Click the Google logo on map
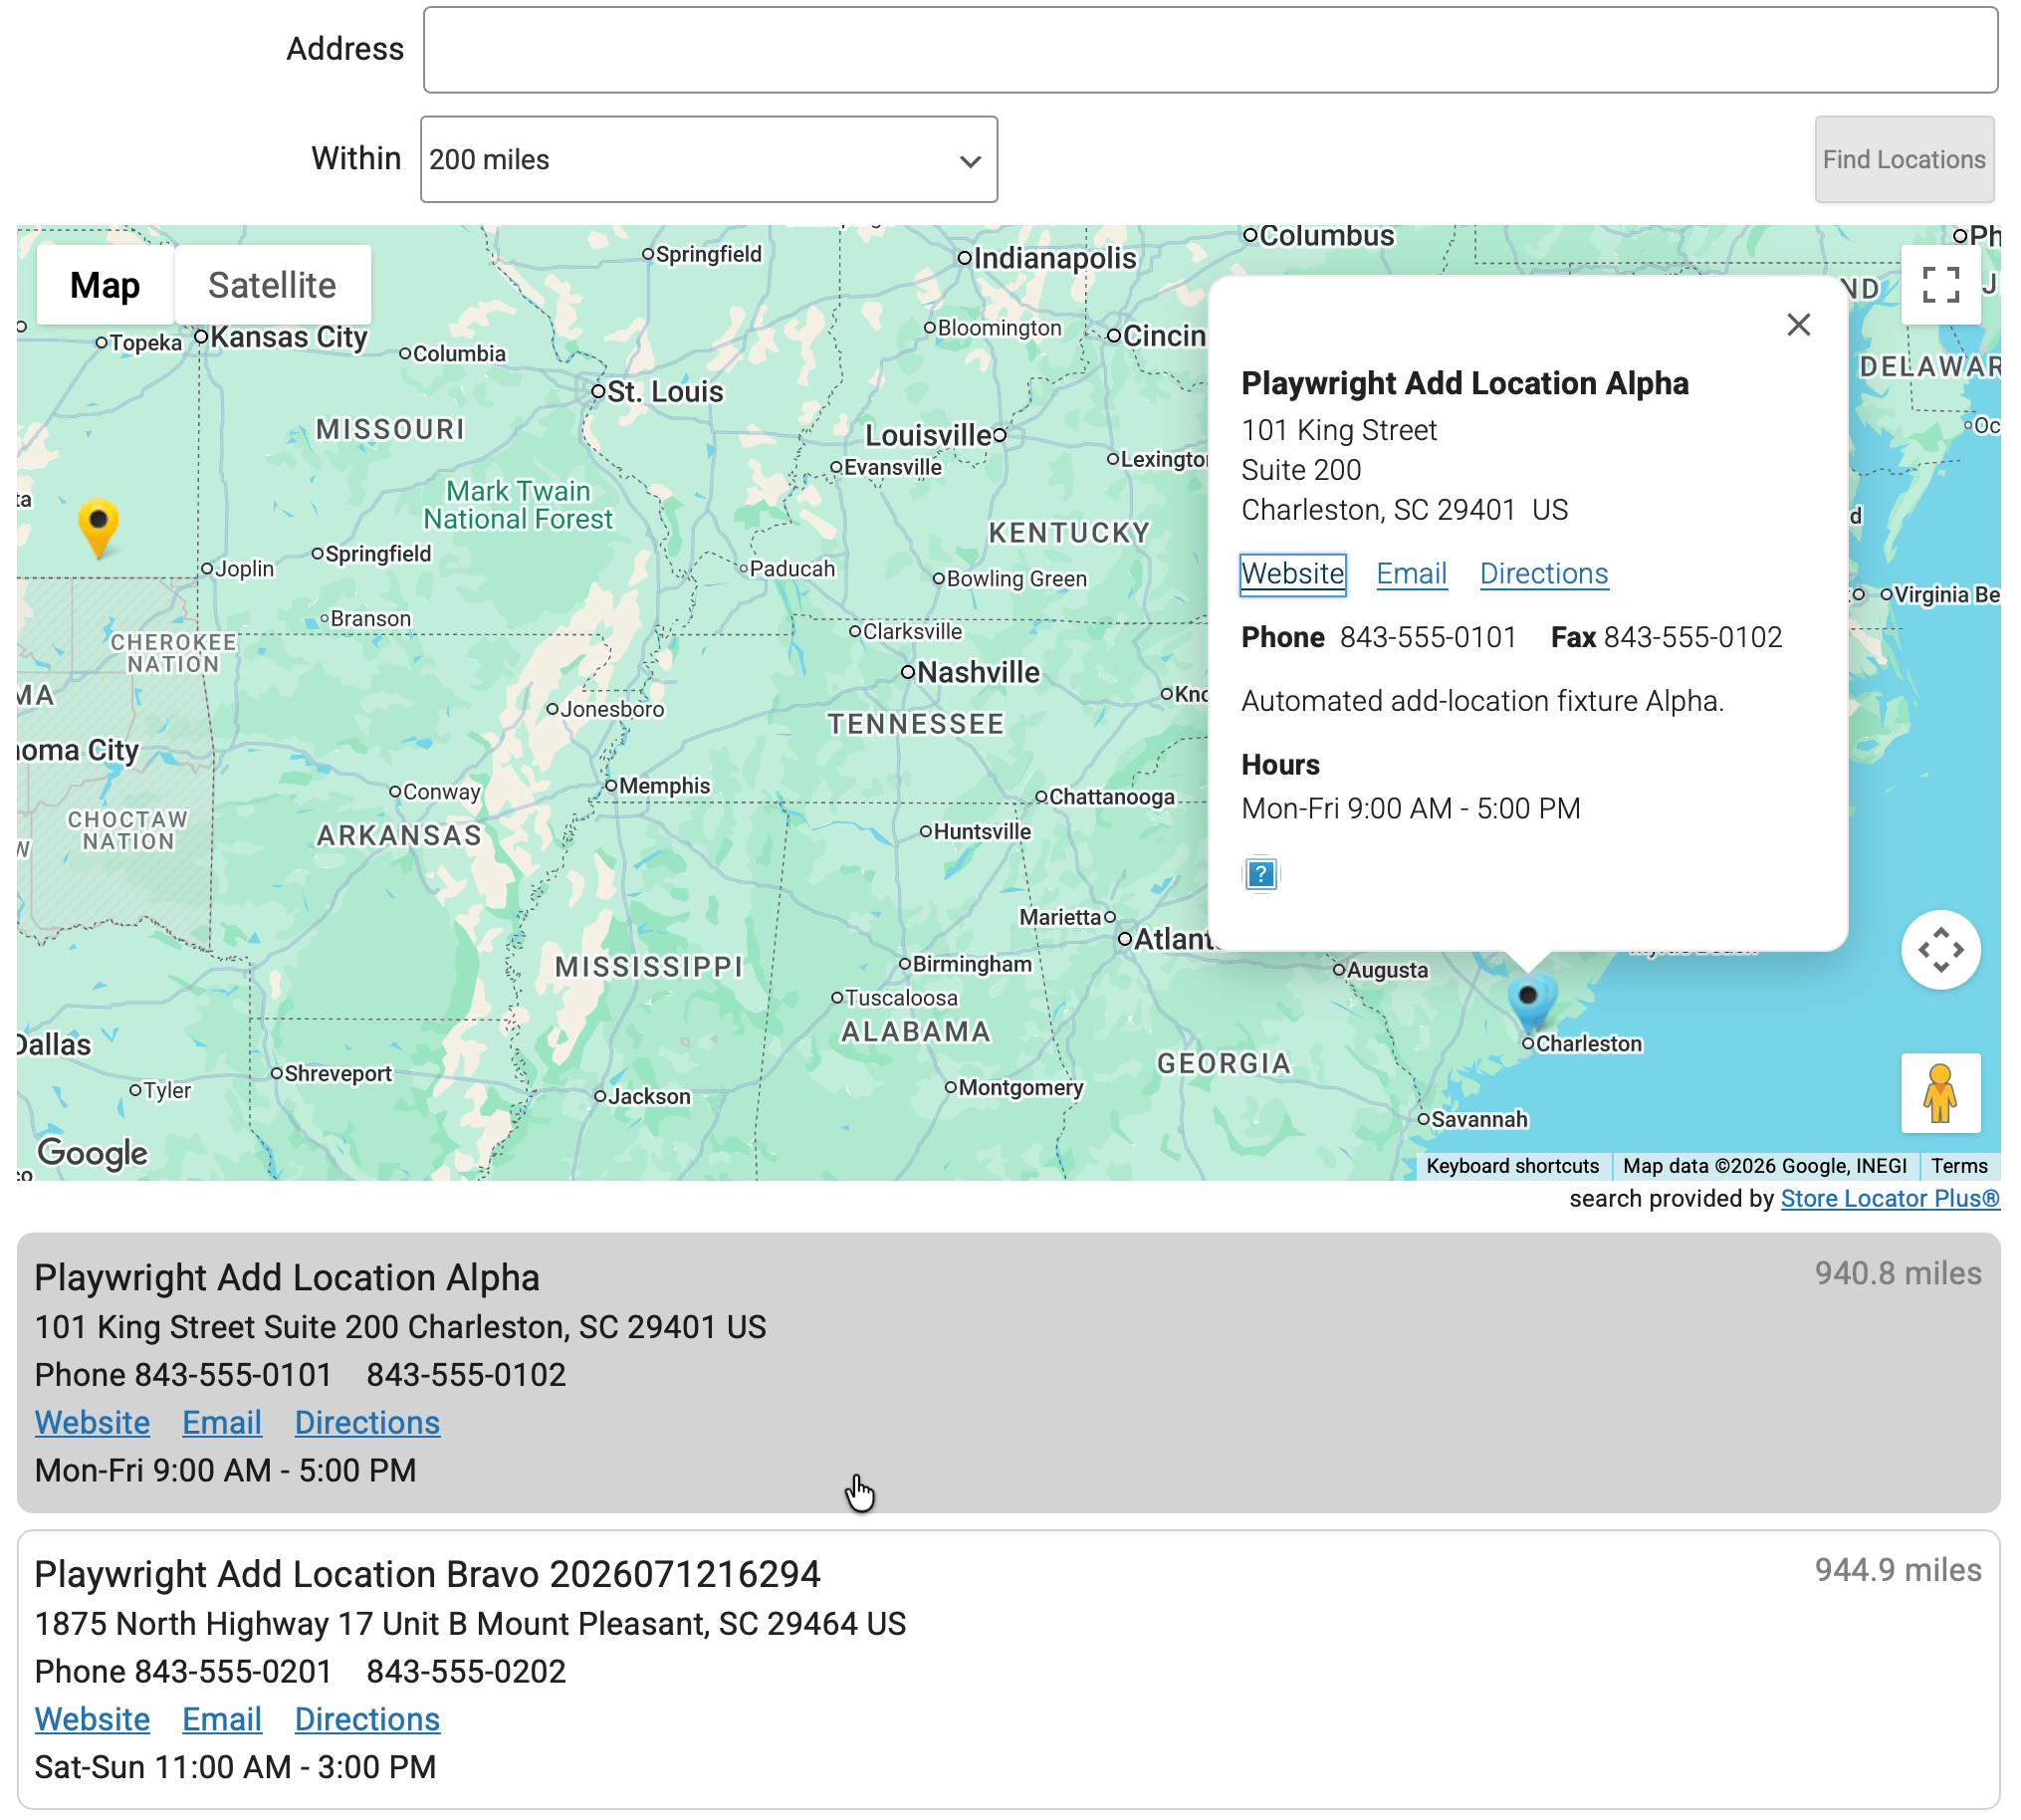The image size is (2021, 1820). (92, 1153)
